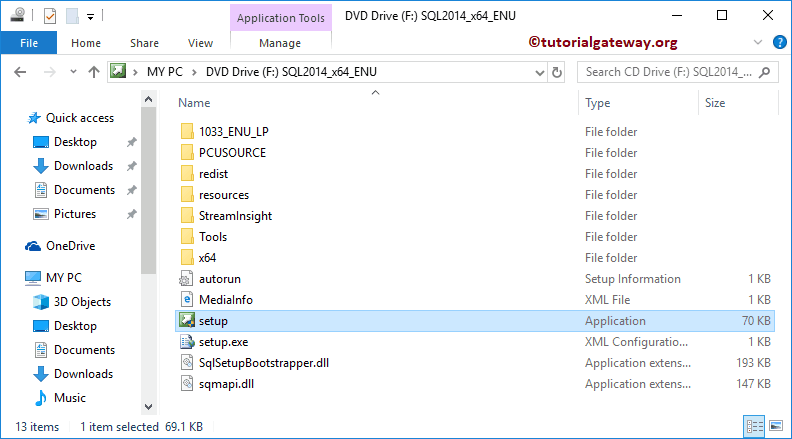Switch to the View ribbon tab
Viewport: 792px width, 439px height.
[201, 43]
